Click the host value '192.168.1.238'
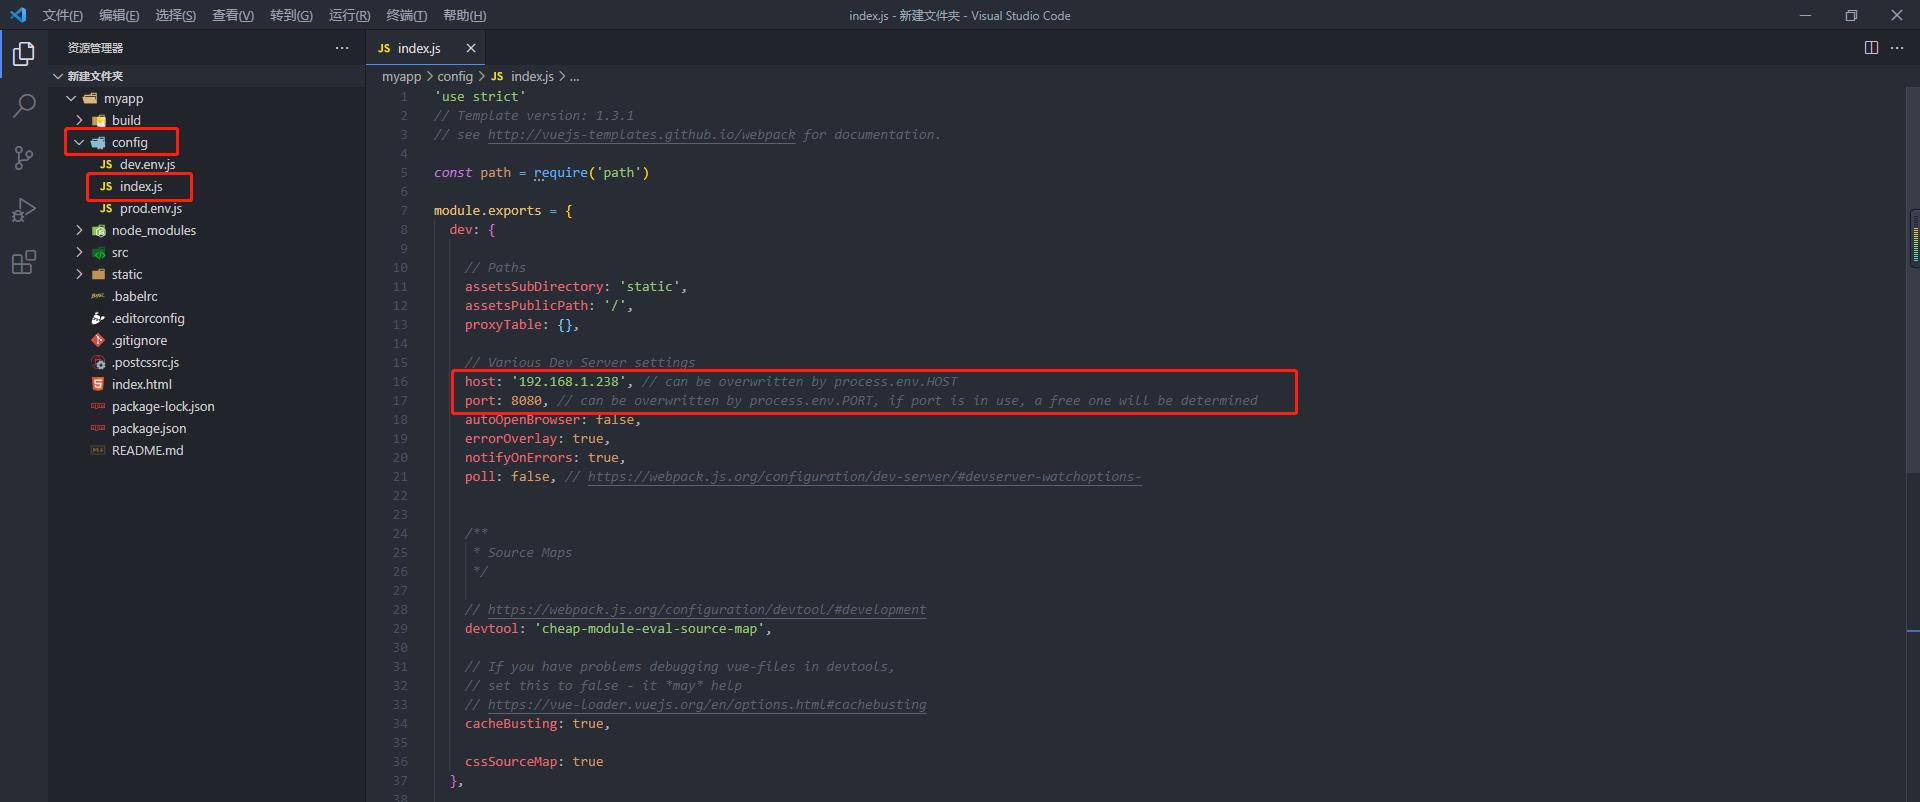 pos(569,381)
